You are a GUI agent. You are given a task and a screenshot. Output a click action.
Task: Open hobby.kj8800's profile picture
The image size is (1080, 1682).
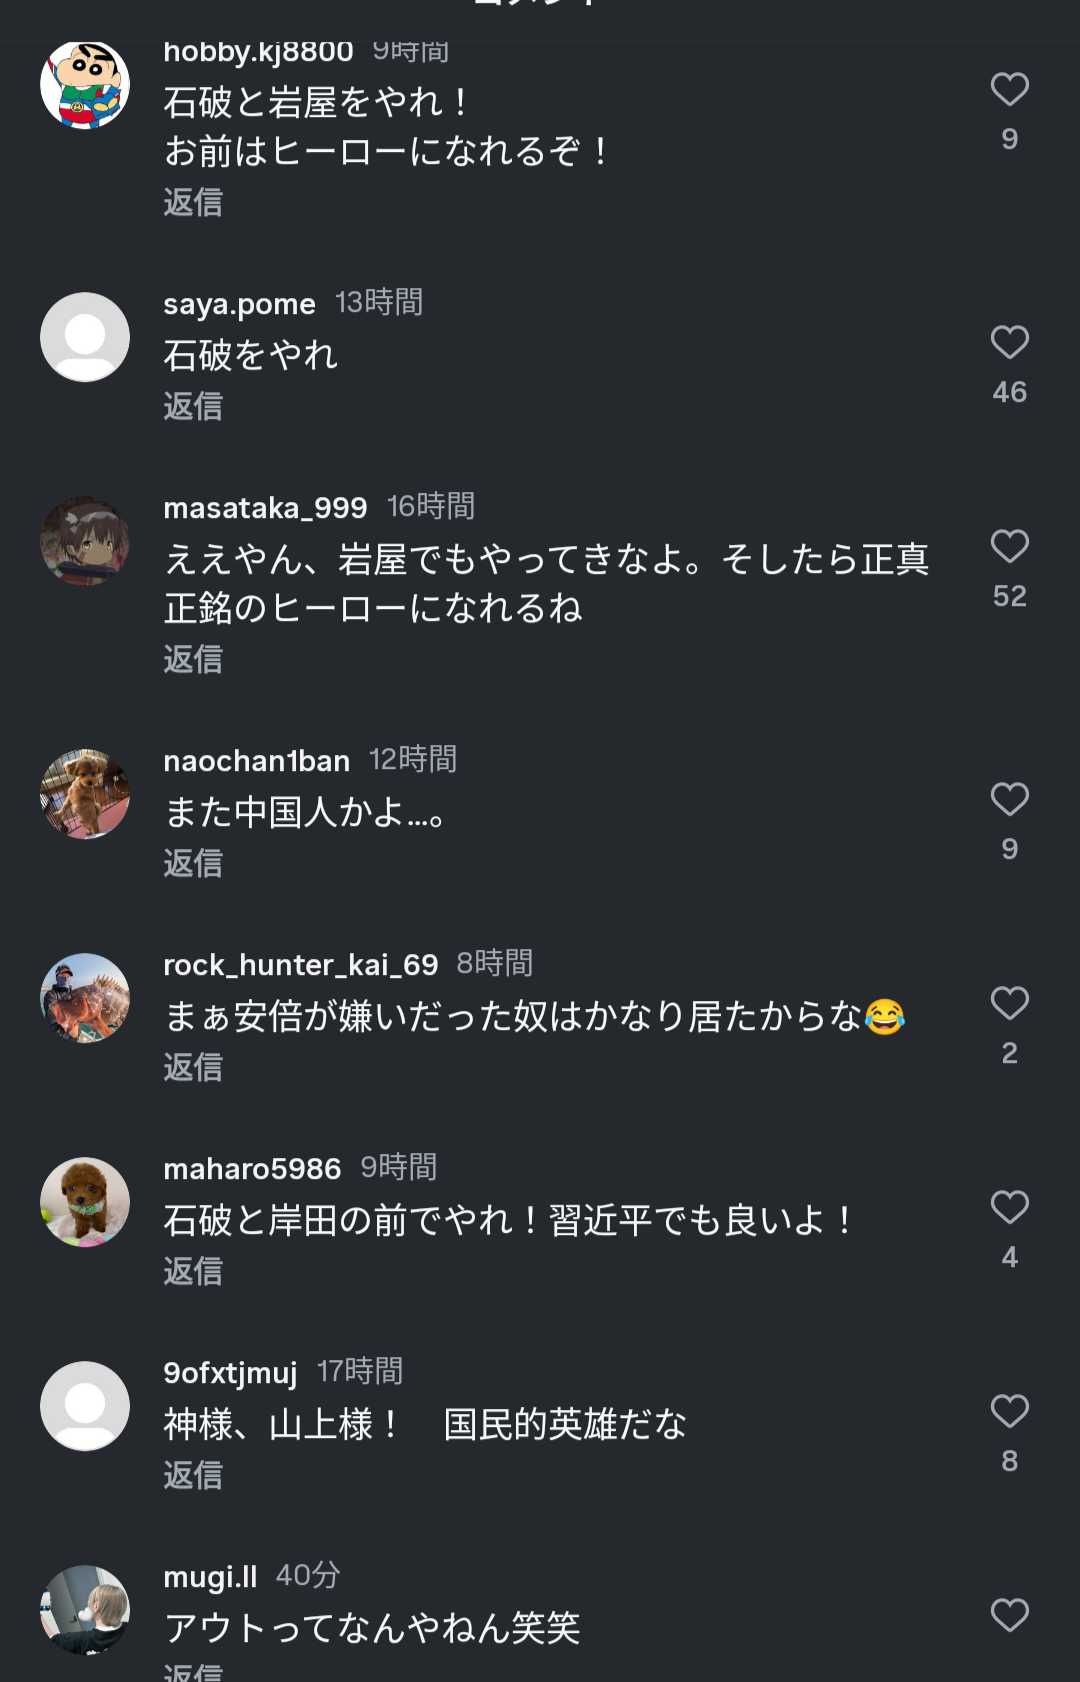(x=85, y=84)
